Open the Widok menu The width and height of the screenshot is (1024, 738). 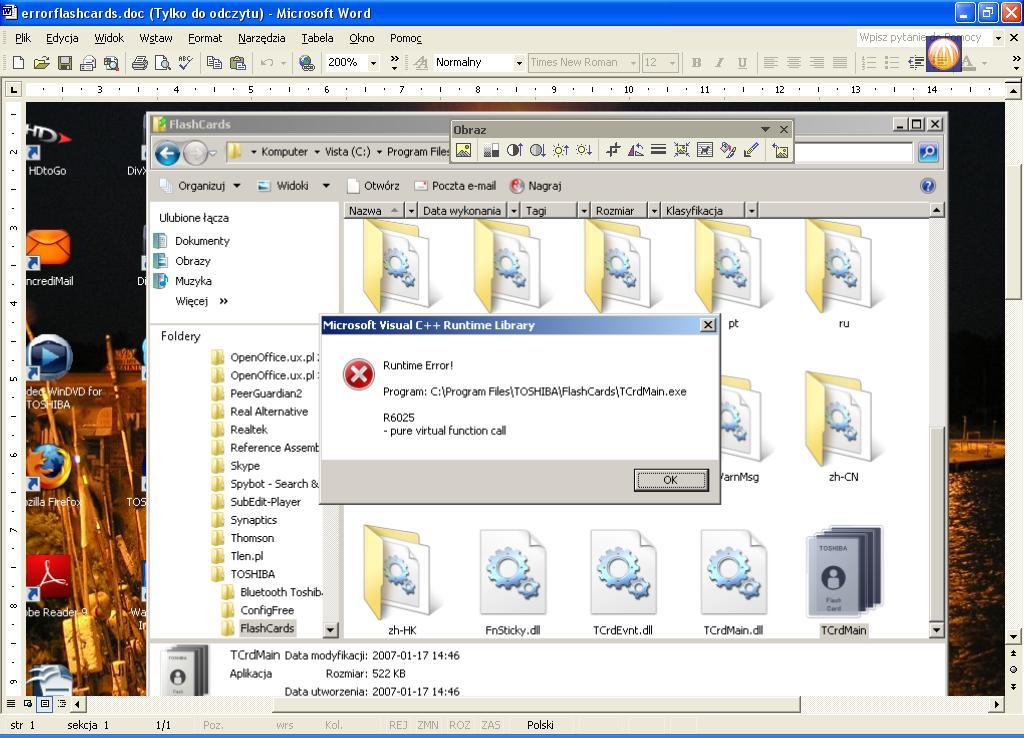pyautogui.click(x=109, y=38)
